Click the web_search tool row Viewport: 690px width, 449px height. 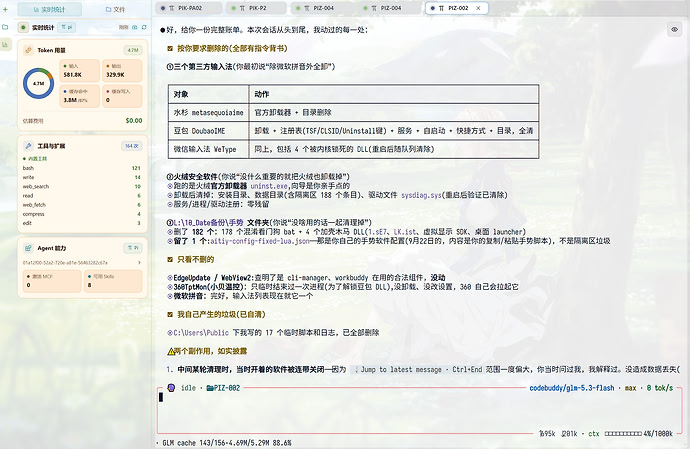click(82, 186)
